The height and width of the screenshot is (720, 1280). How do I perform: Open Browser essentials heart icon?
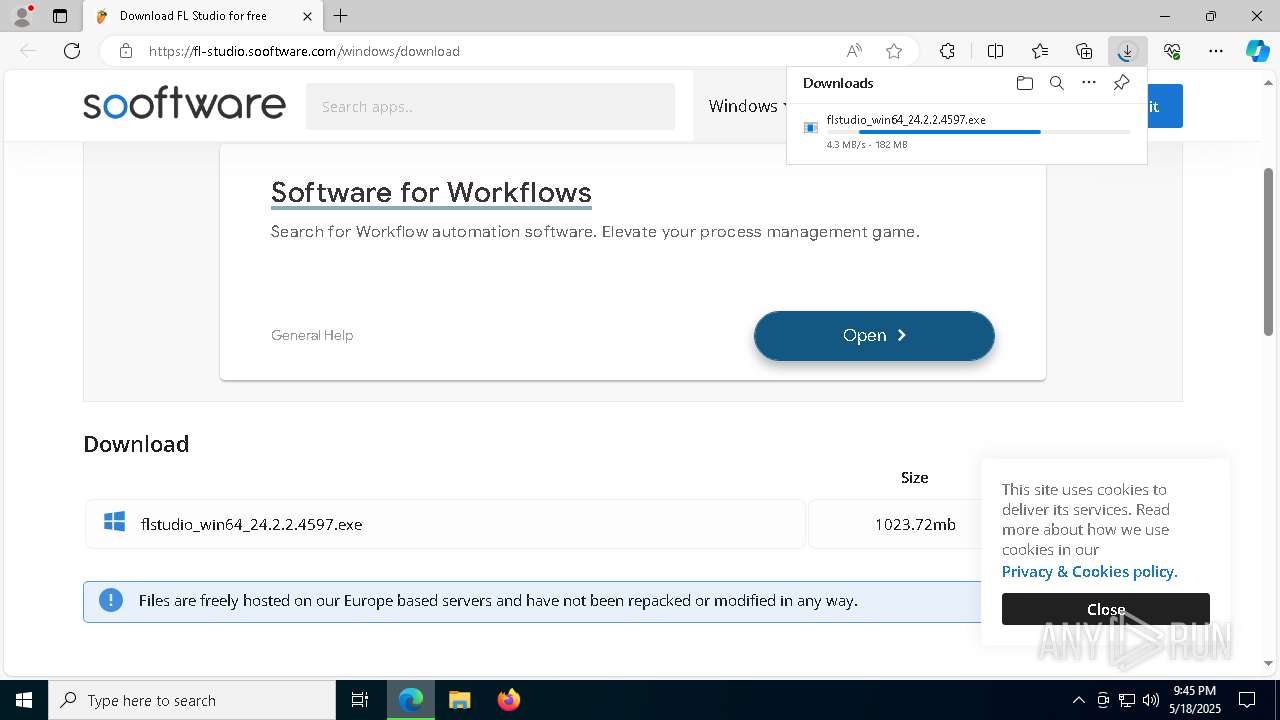(x=1172, y=51)
